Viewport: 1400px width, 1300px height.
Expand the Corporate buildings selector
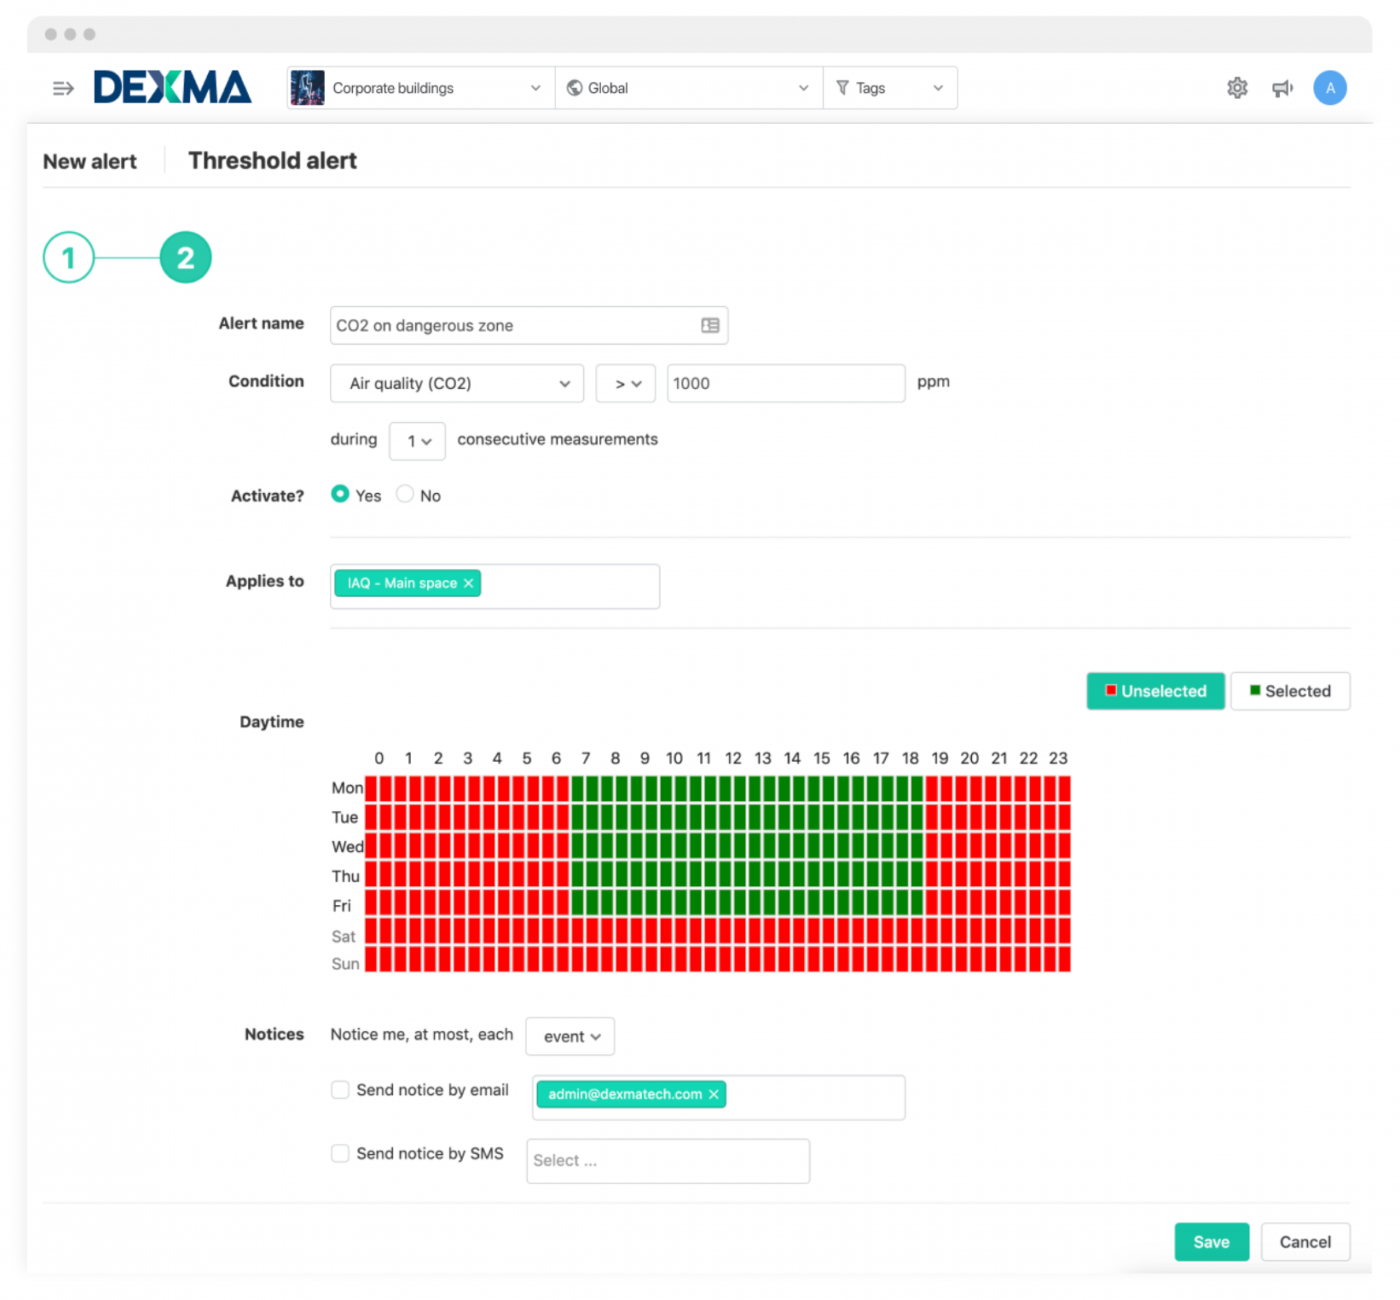pos(421,88)
